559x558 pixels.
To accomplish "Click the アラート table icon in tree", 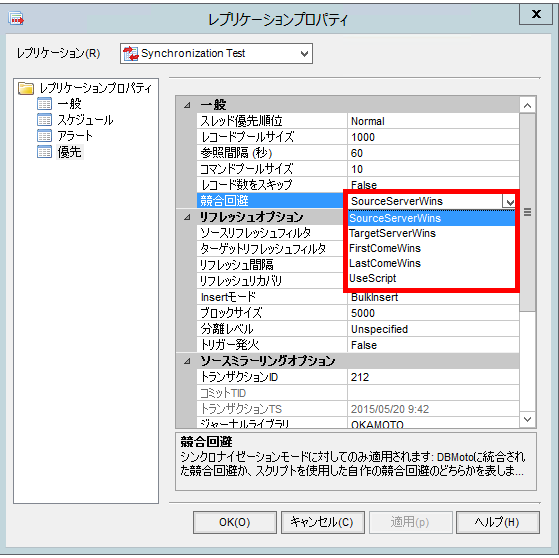I will click(45, 136).
